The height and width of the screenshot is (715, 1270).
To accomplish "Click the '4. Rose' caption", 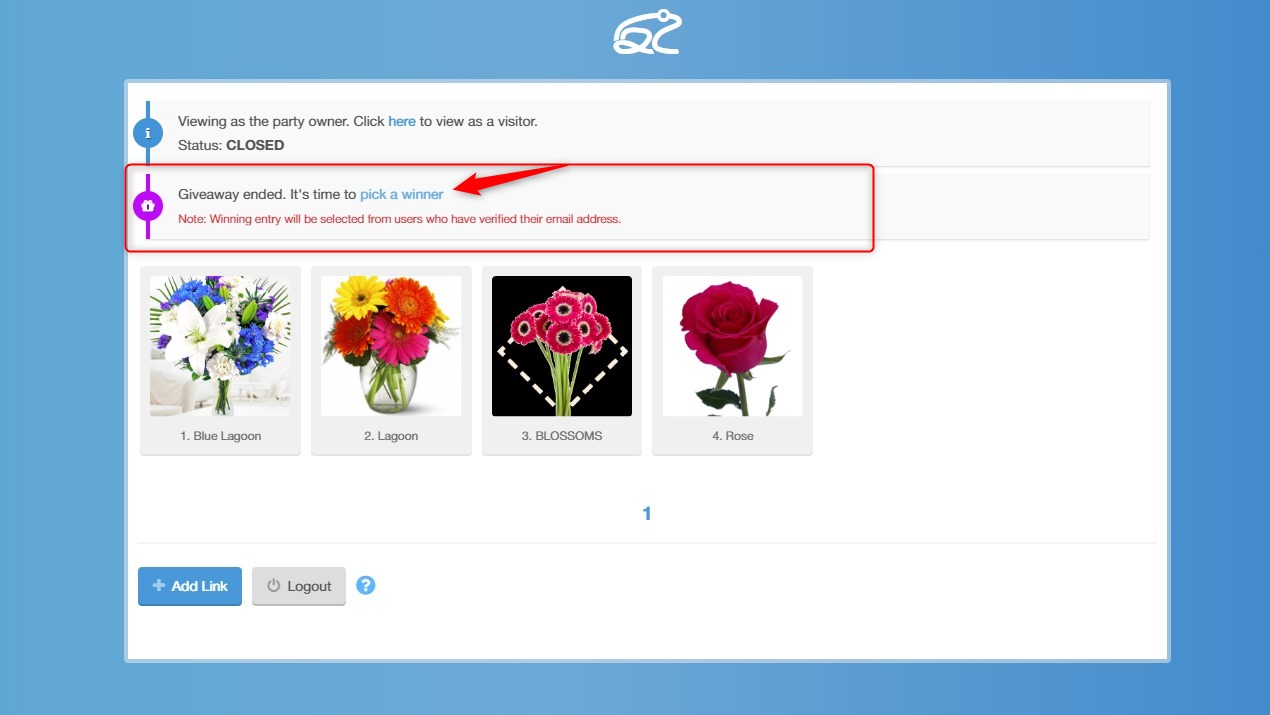I will 732,436.
